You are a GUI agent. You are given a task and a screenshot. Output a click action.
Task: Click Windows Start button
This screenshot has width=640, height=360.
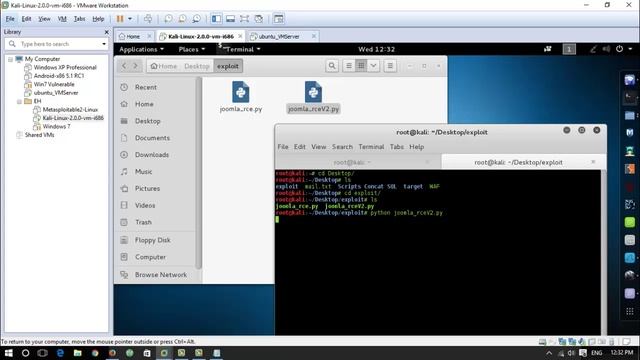[x=8, y=353]
